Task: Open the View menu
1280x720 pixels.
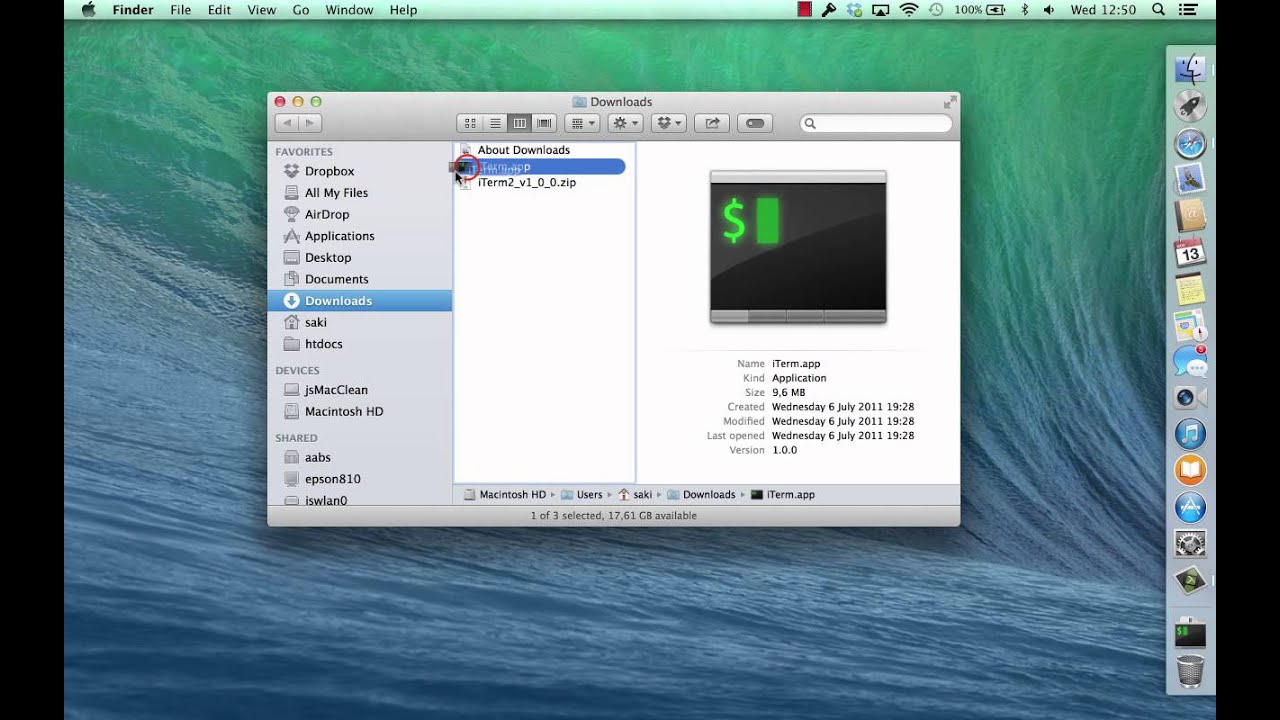Action: [x=262, y=10]
